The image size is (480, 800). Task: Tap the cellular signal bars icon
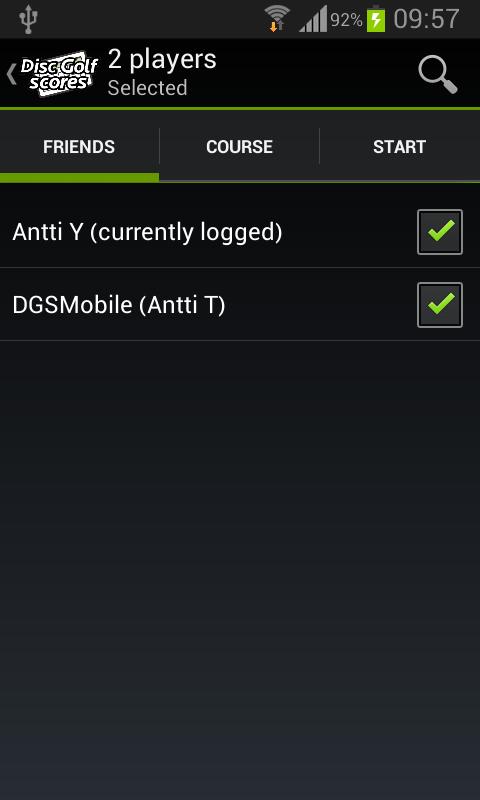(313, 21)
